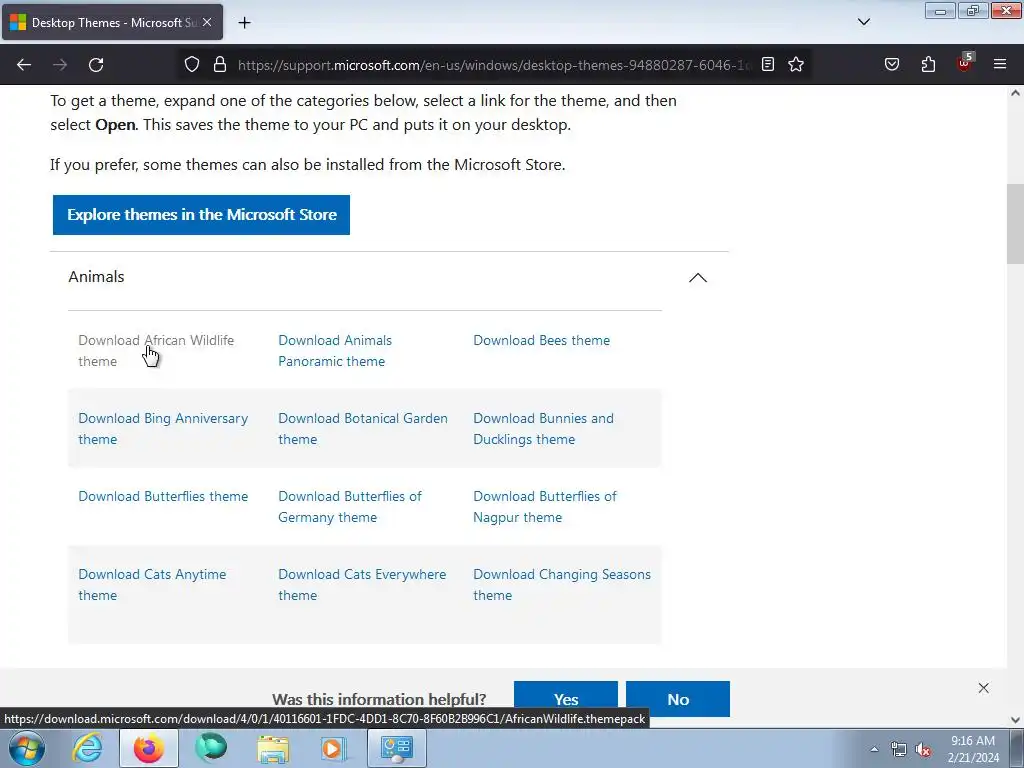1024x768 pixels.
Task: Download Changing Seasons theme
Action: click(x=562, y=584)
